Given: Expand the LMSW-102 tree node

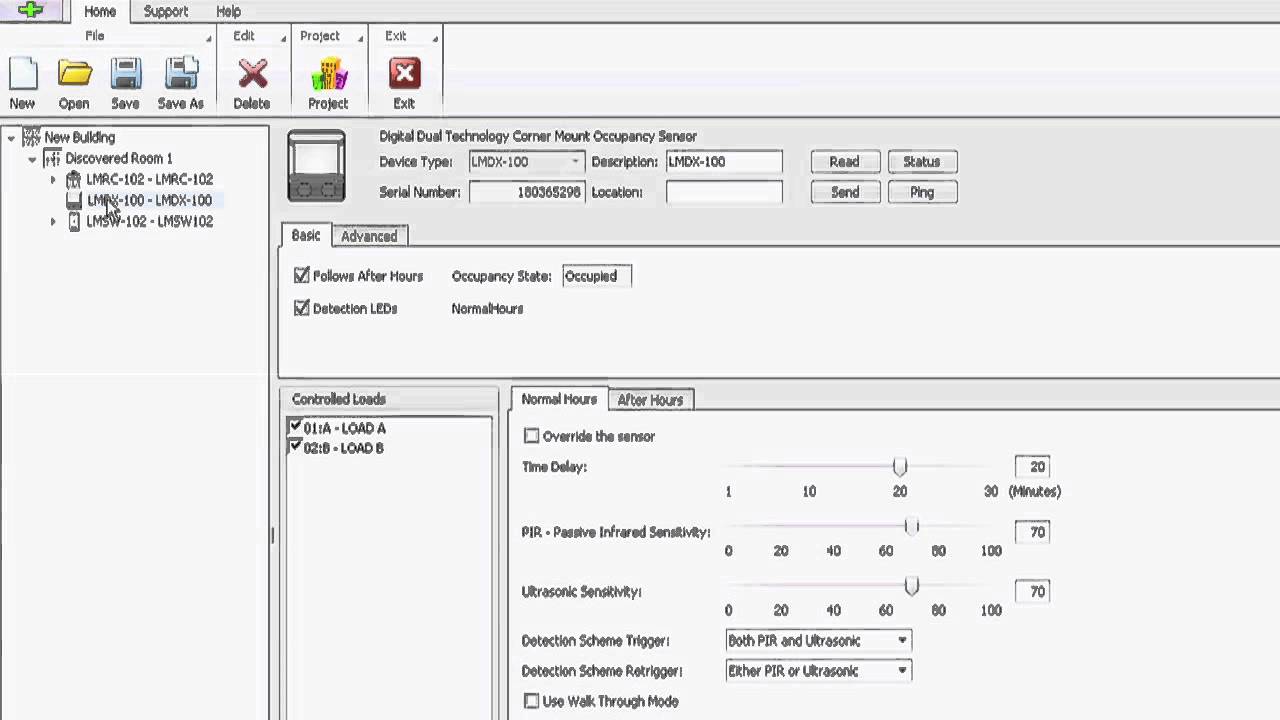Looking at the screenshot, I should coord(53,221).
